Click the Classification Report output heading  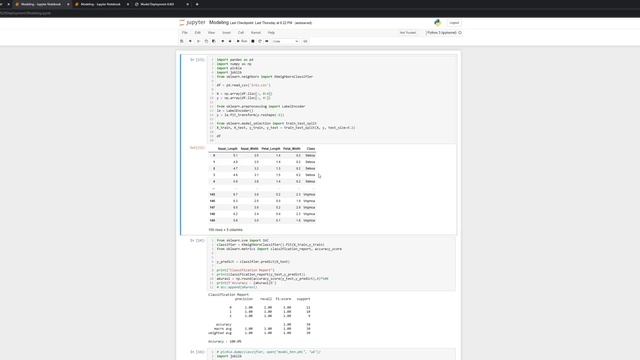tap(228, 294)
